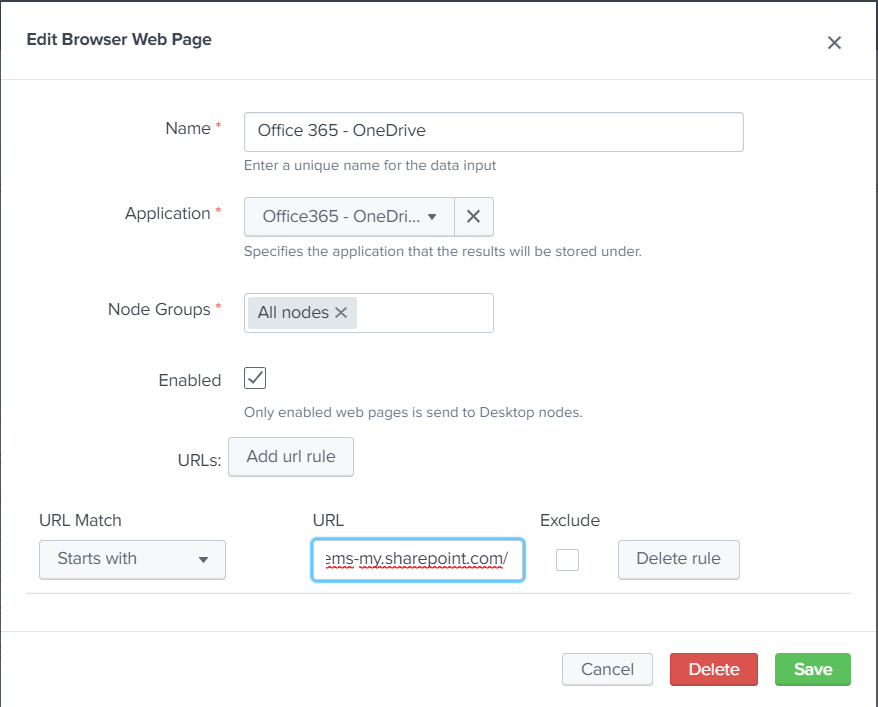Remove the All nodes tag via its X
This screenshot has width=878, height=707.
click(x=341, y=313)
